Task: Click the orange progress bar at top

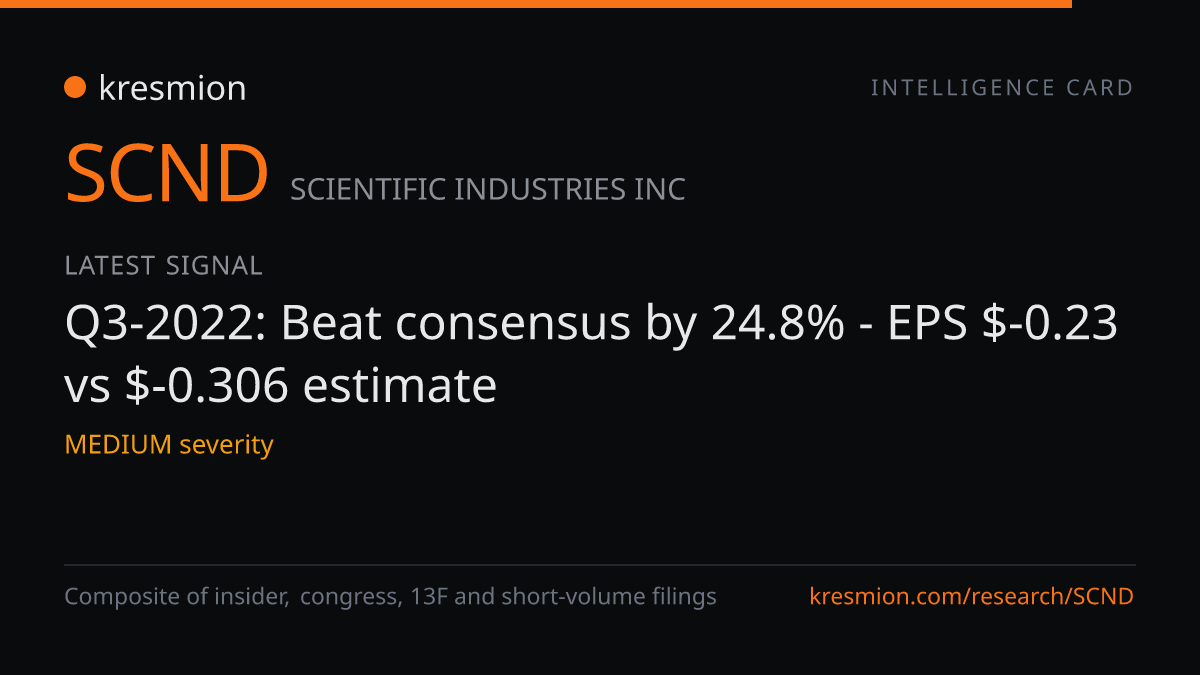Action: point(536,4)
